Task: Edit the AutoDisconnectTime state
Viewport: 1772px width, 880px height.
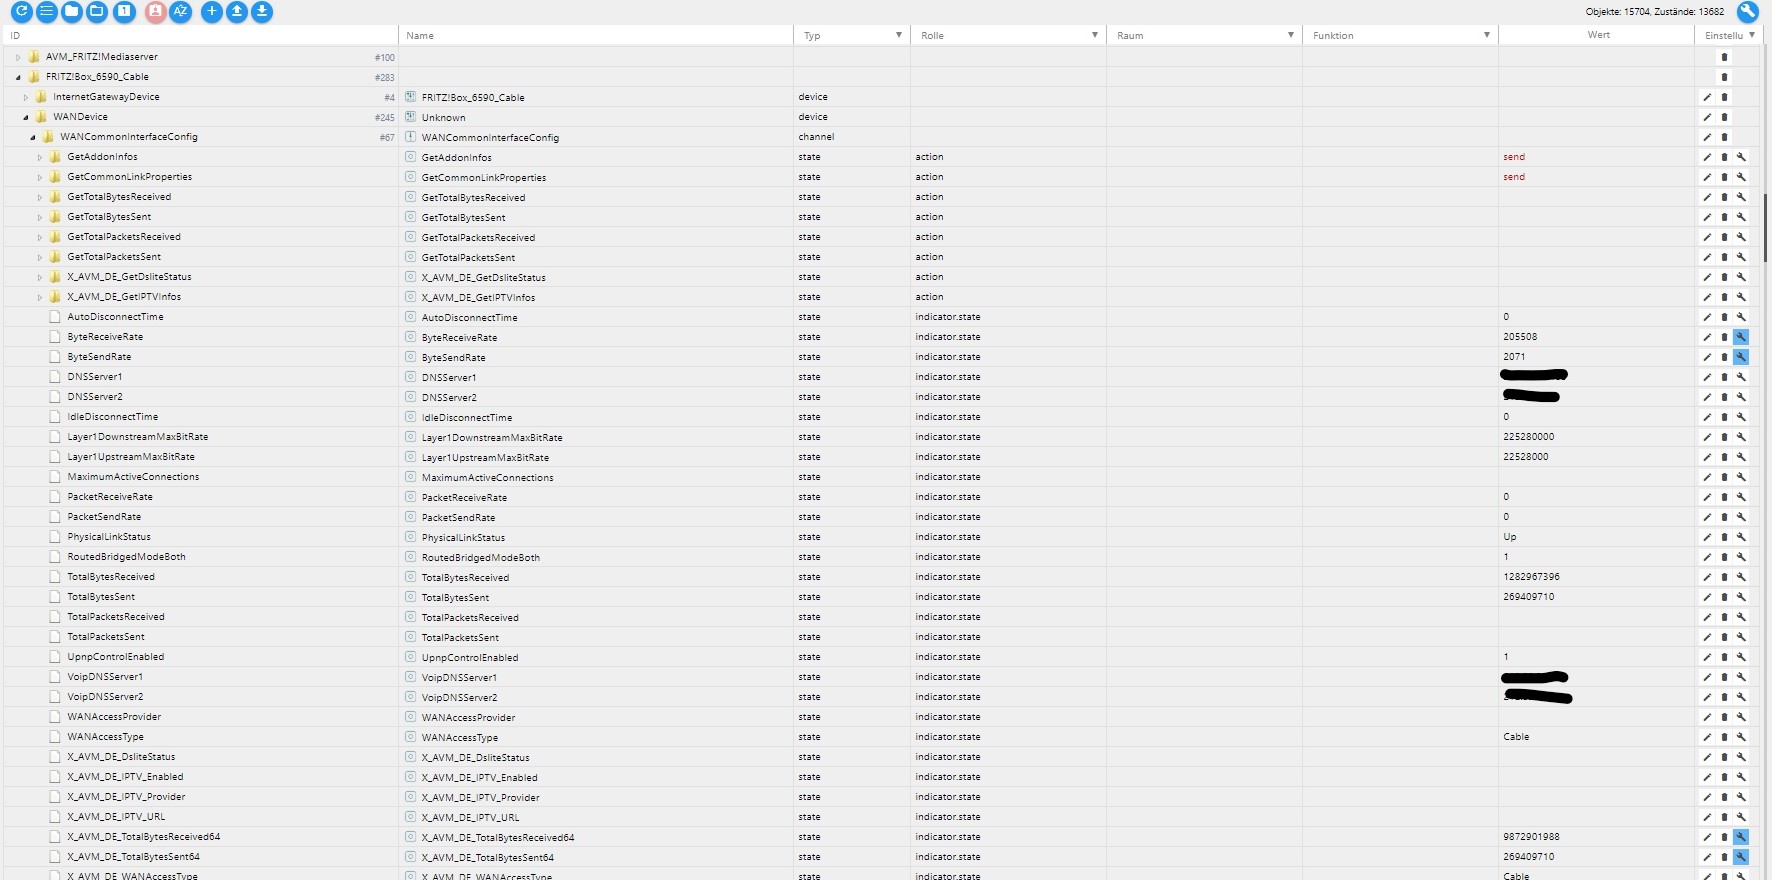Action: [1707, 317]
